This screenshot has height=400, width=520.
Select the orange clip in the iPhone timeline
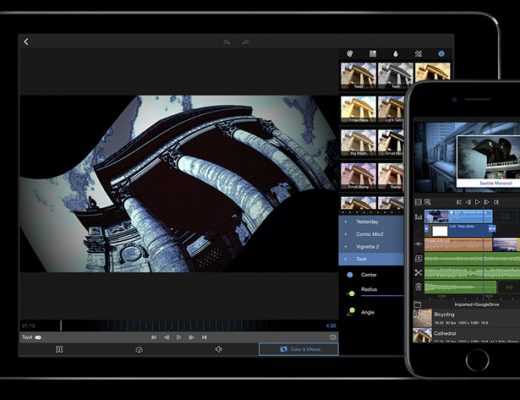[458, 245]
